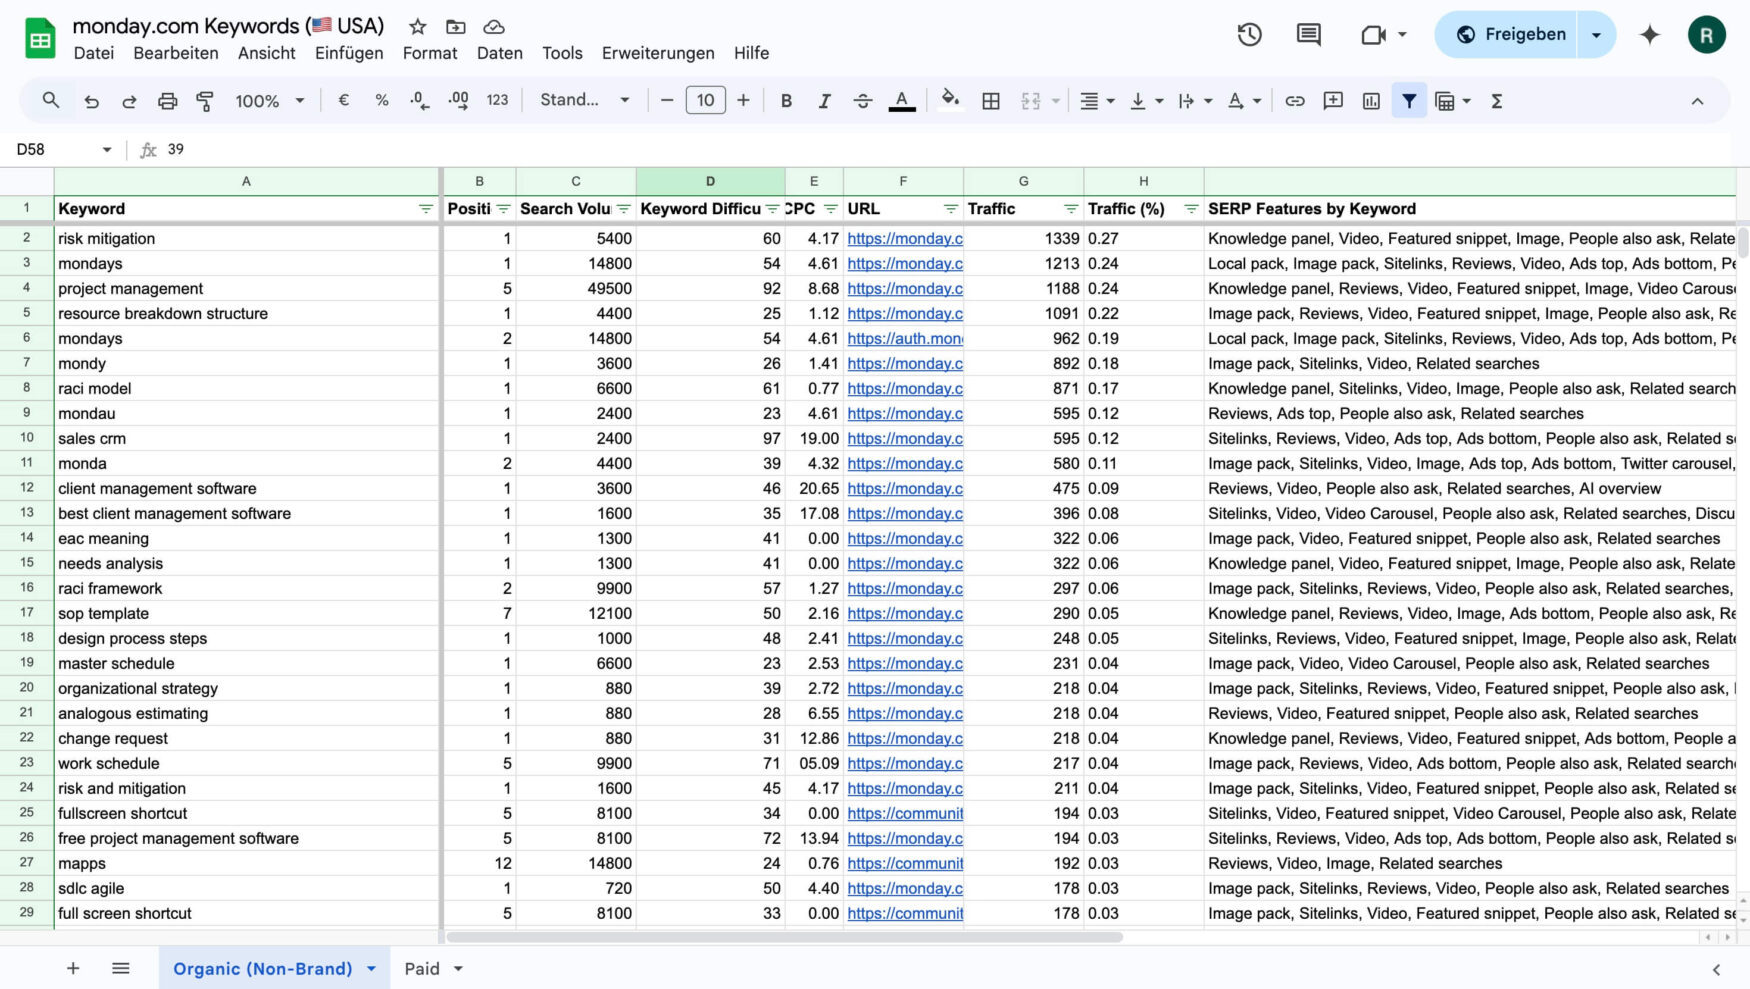
Task: Click the insert link icon
Action: [x=1295, y=101]
